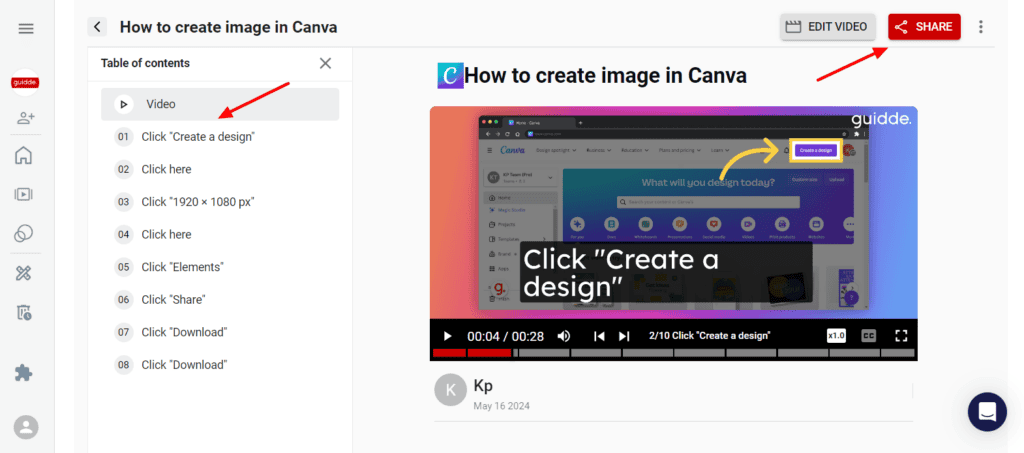Open the account profile icon in sidebar
The height and width of the screenshot is (453, 1024).
pyautogui.click(x=26, y=428)
